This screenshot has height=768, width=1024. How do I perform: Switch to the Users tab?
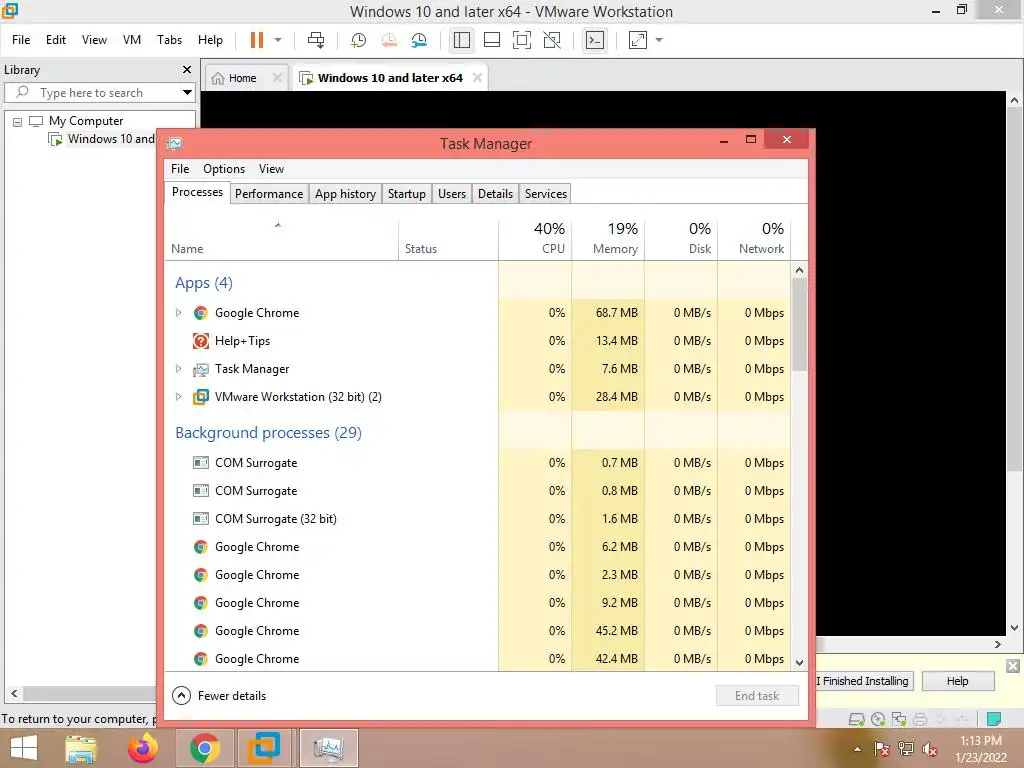(452, 194)
